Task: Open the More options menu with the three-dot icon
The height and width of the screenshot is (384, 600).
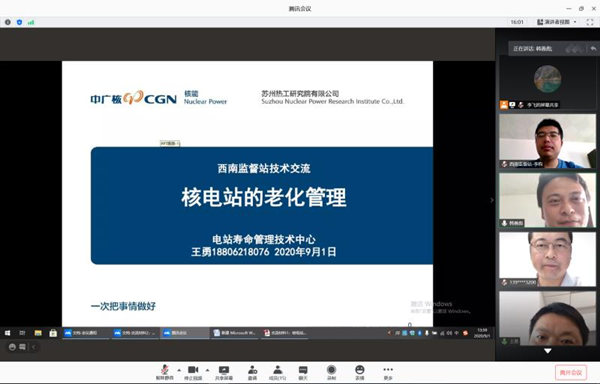Action: tap(388, 372)
